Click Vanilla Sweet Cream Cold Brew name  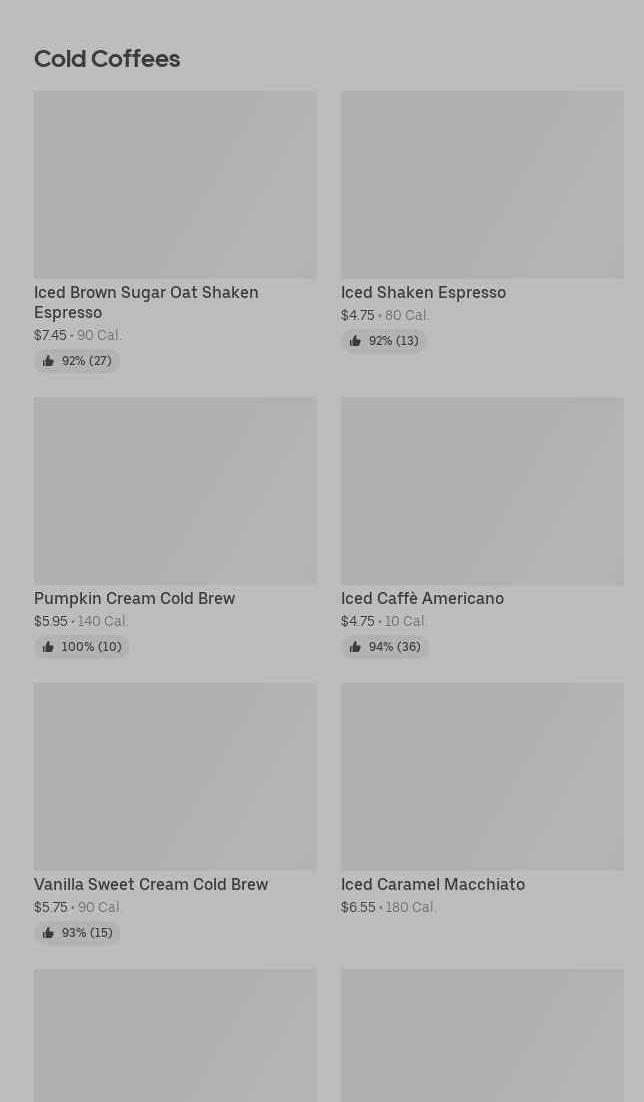151,885
